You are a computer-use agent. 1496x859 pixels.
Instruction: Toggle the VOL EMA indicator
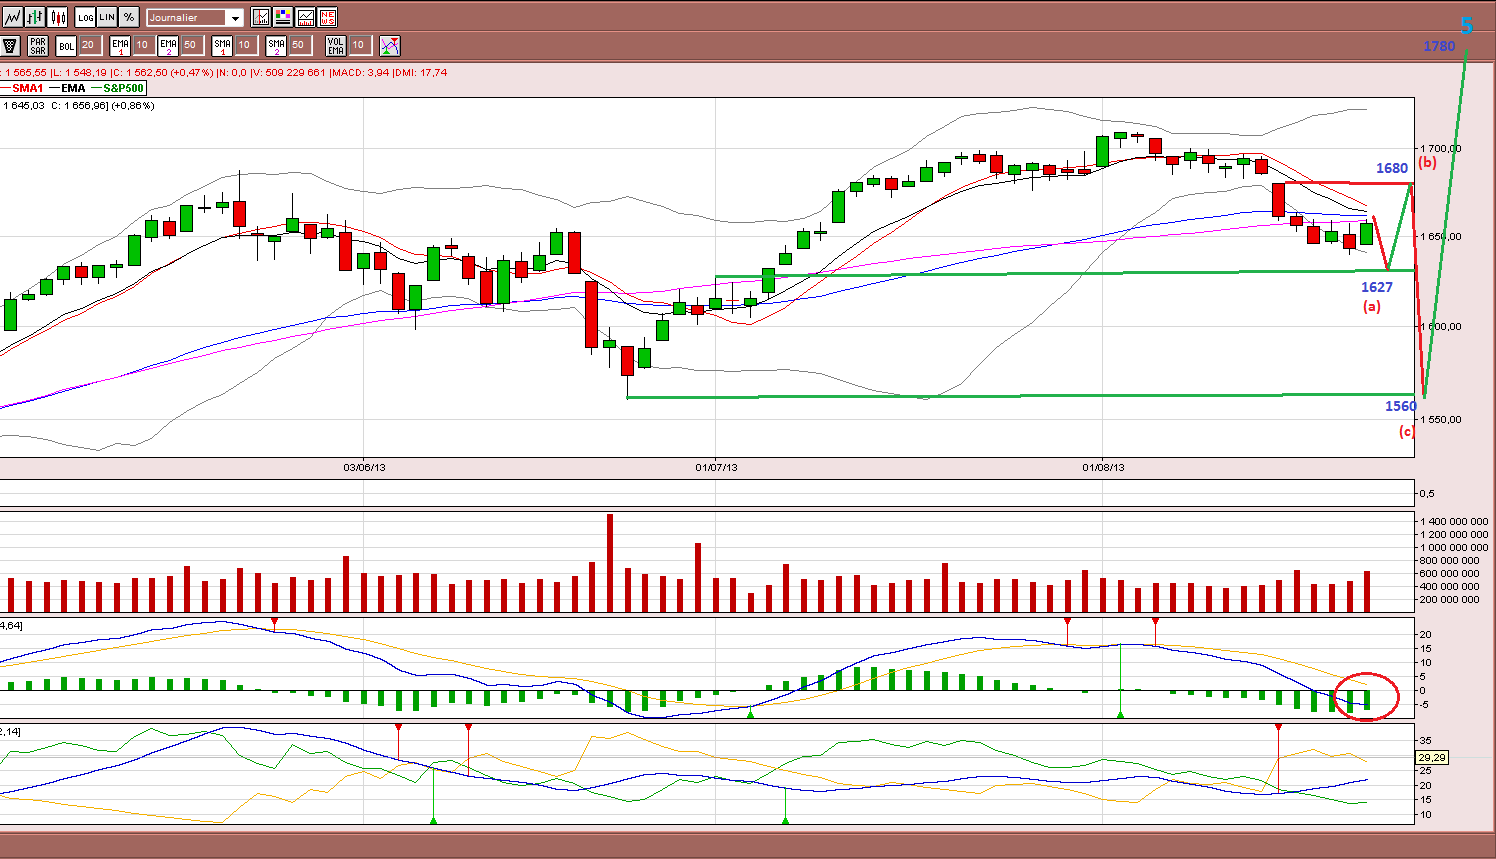335,45
